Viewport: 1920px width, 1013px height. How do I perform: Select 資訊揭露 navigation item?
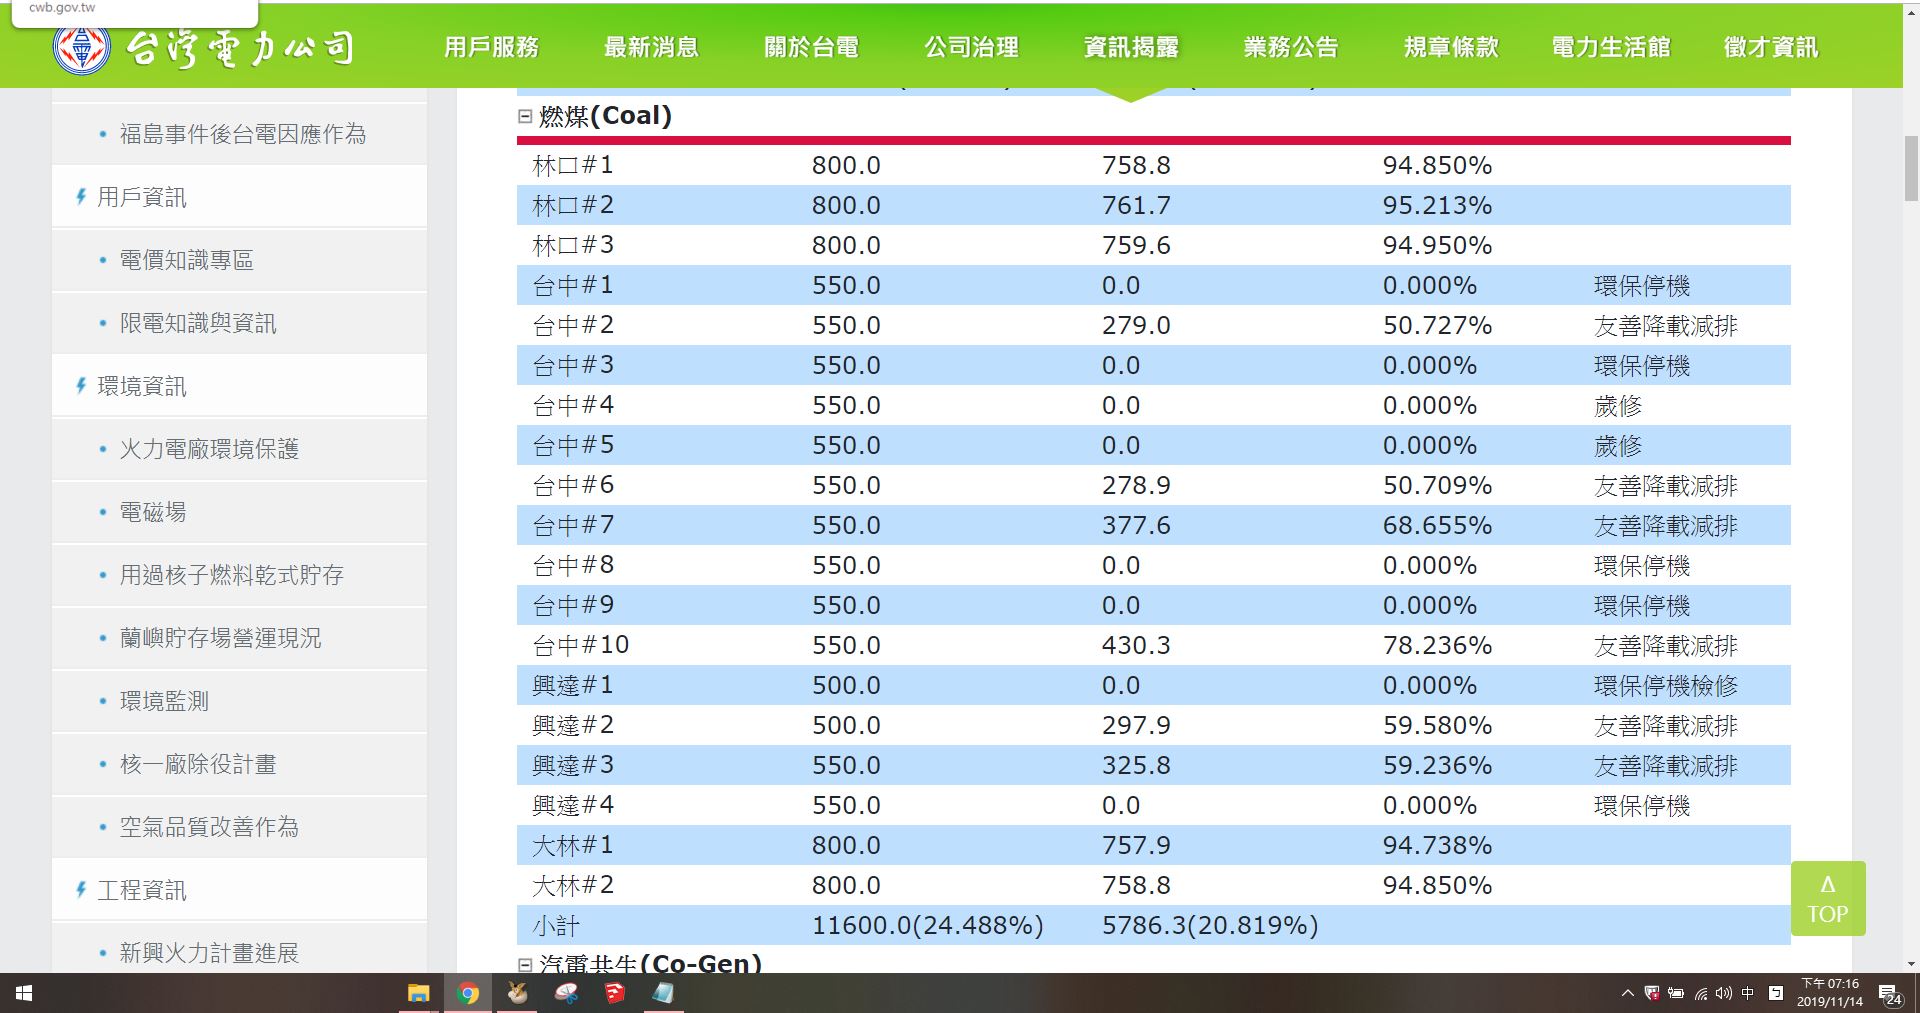tap(1132, 47)
